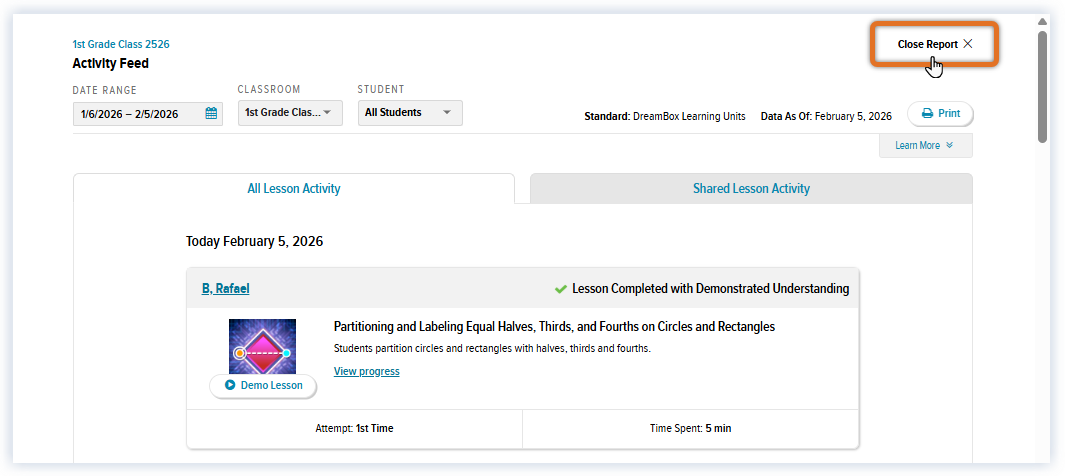1065x476 pixels.
Task: Open student B, Rafael link
Action: coord(225,289)
